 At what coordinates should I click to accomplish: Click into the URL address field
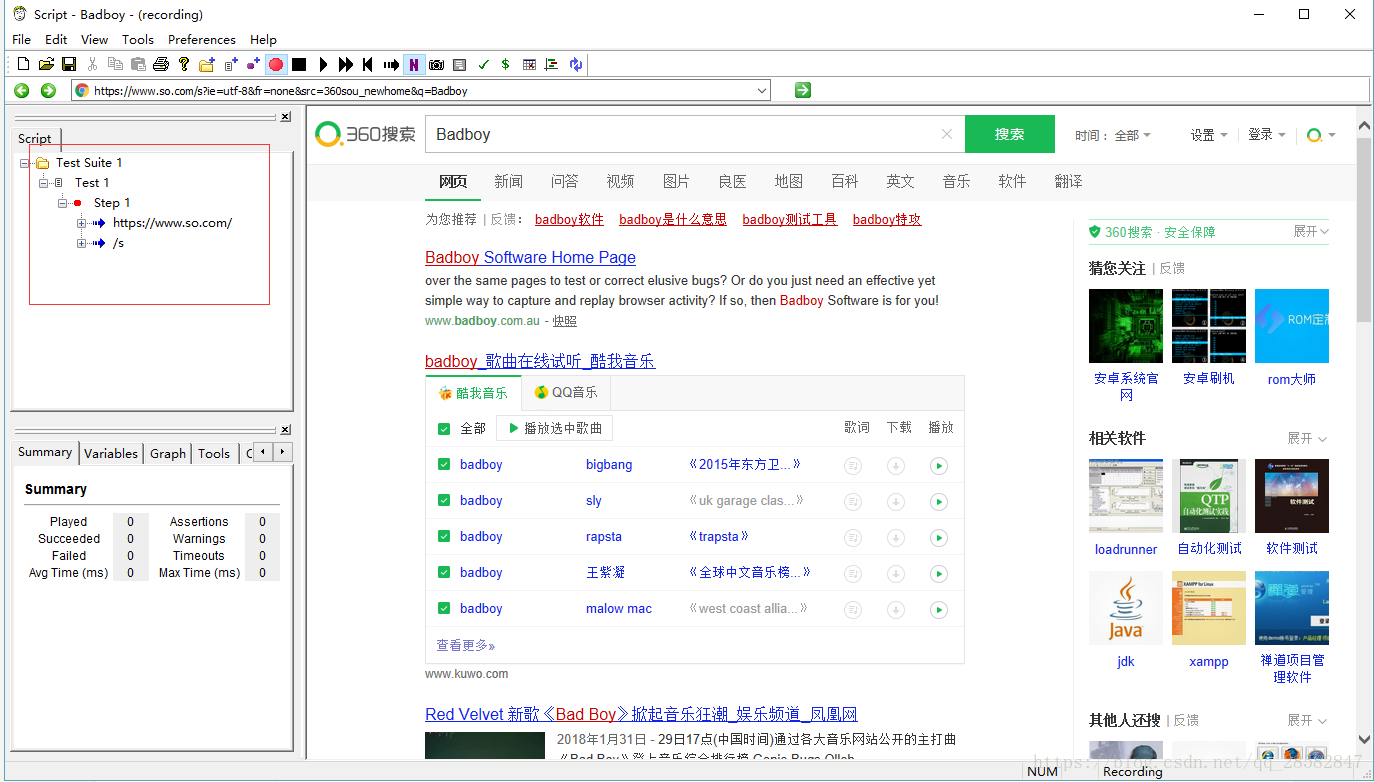[x=421, y=90]
